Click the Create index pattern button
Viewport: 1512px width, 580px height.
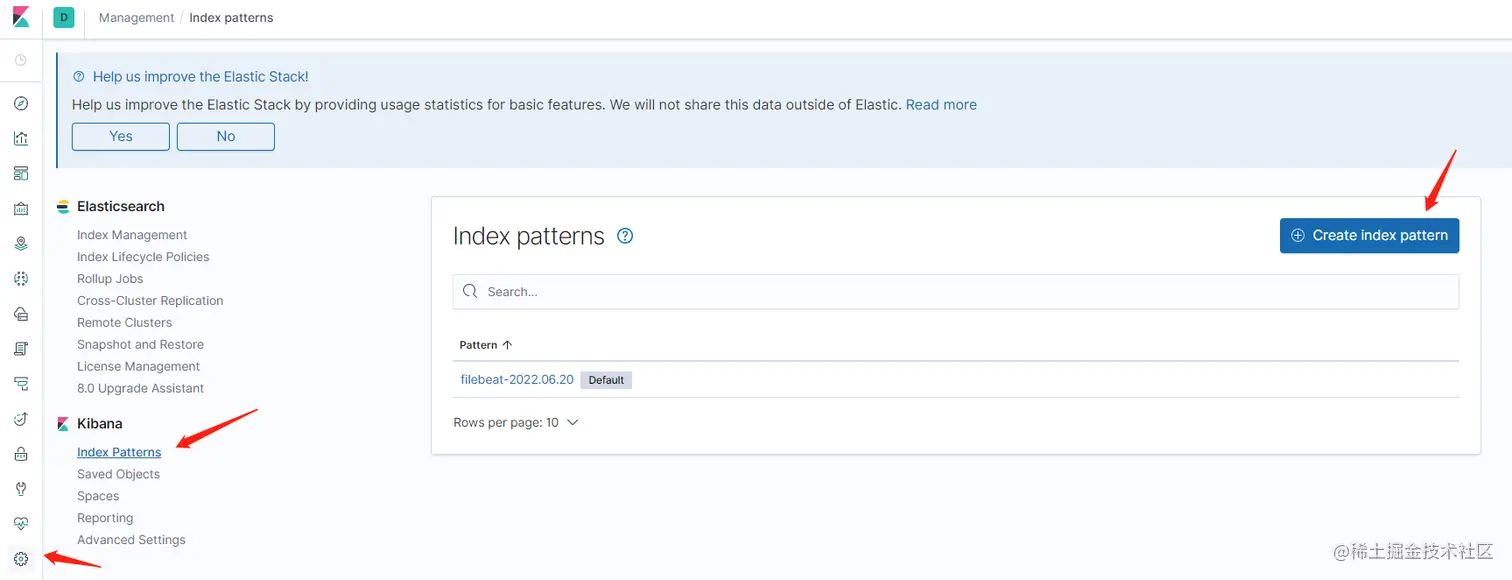tap(1369, 236)
